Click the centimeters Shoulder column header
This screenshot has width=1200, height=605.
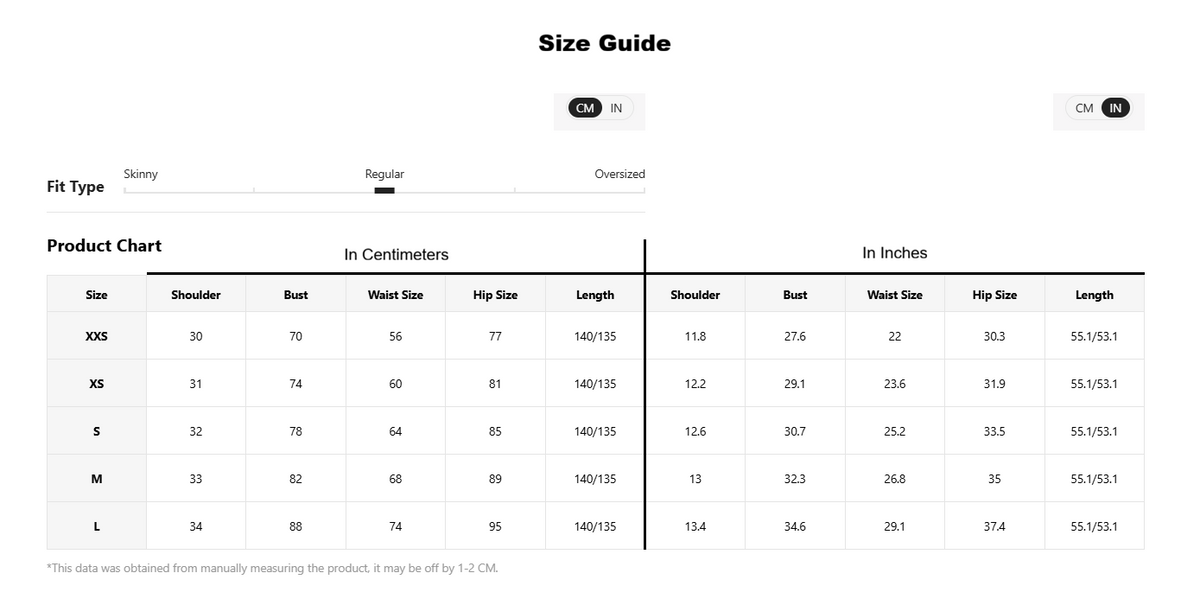coord(196,295)
